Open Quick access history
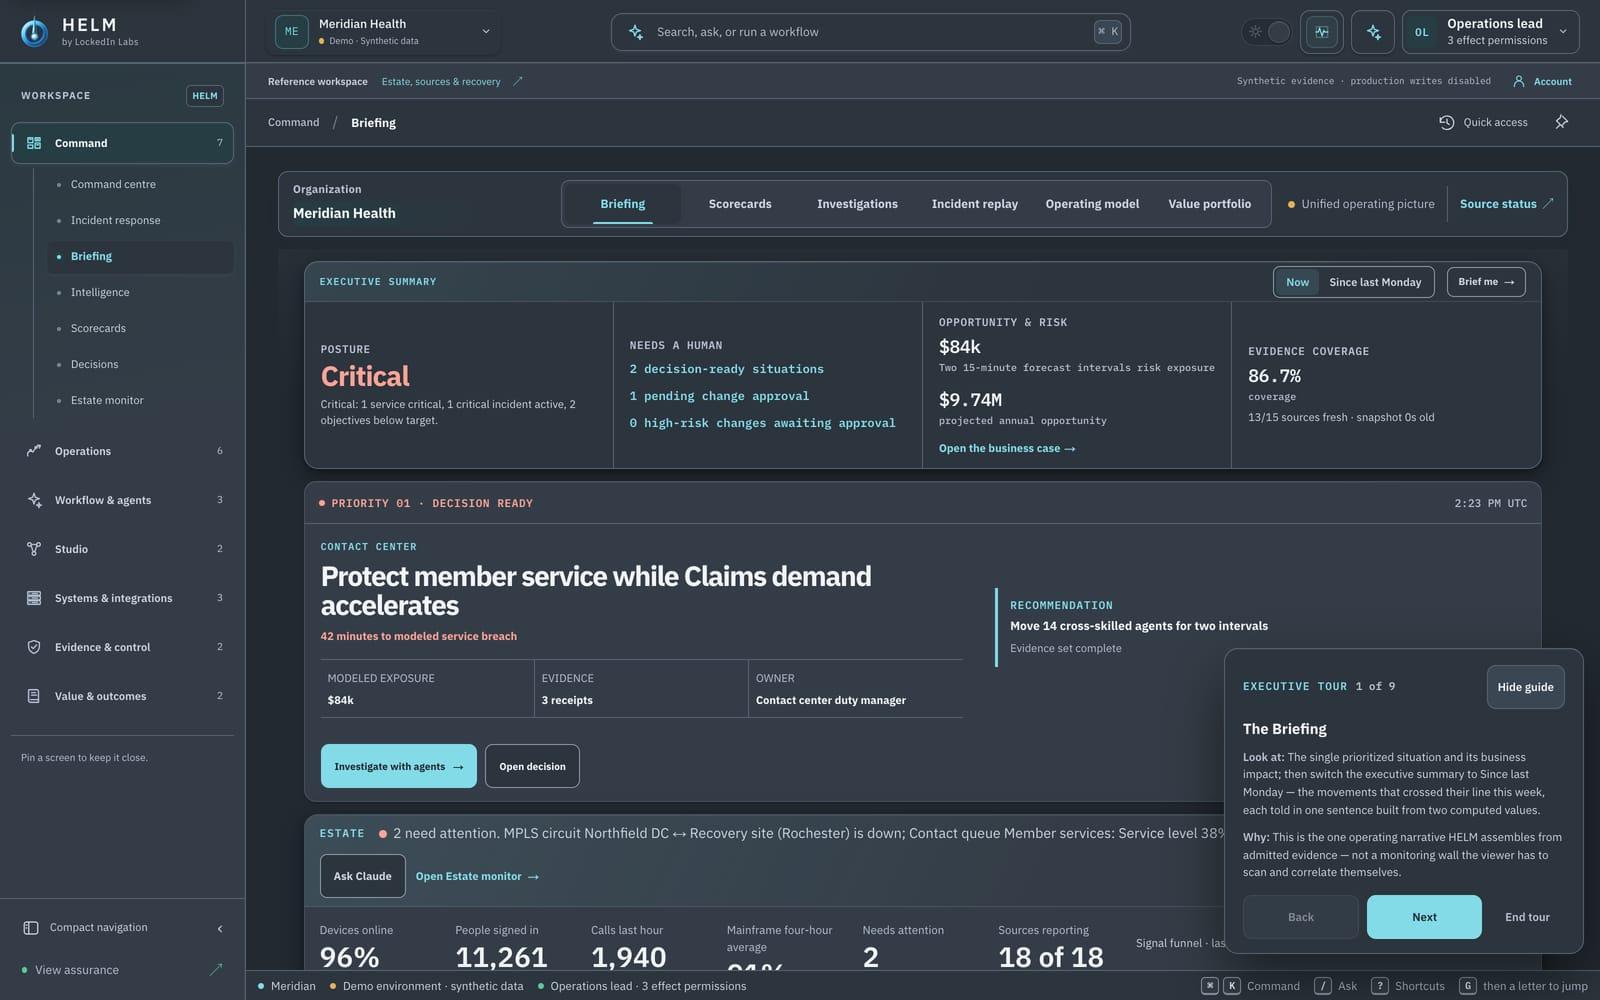This screenshot has width=1600, height=1000. tap(1483, 122)
